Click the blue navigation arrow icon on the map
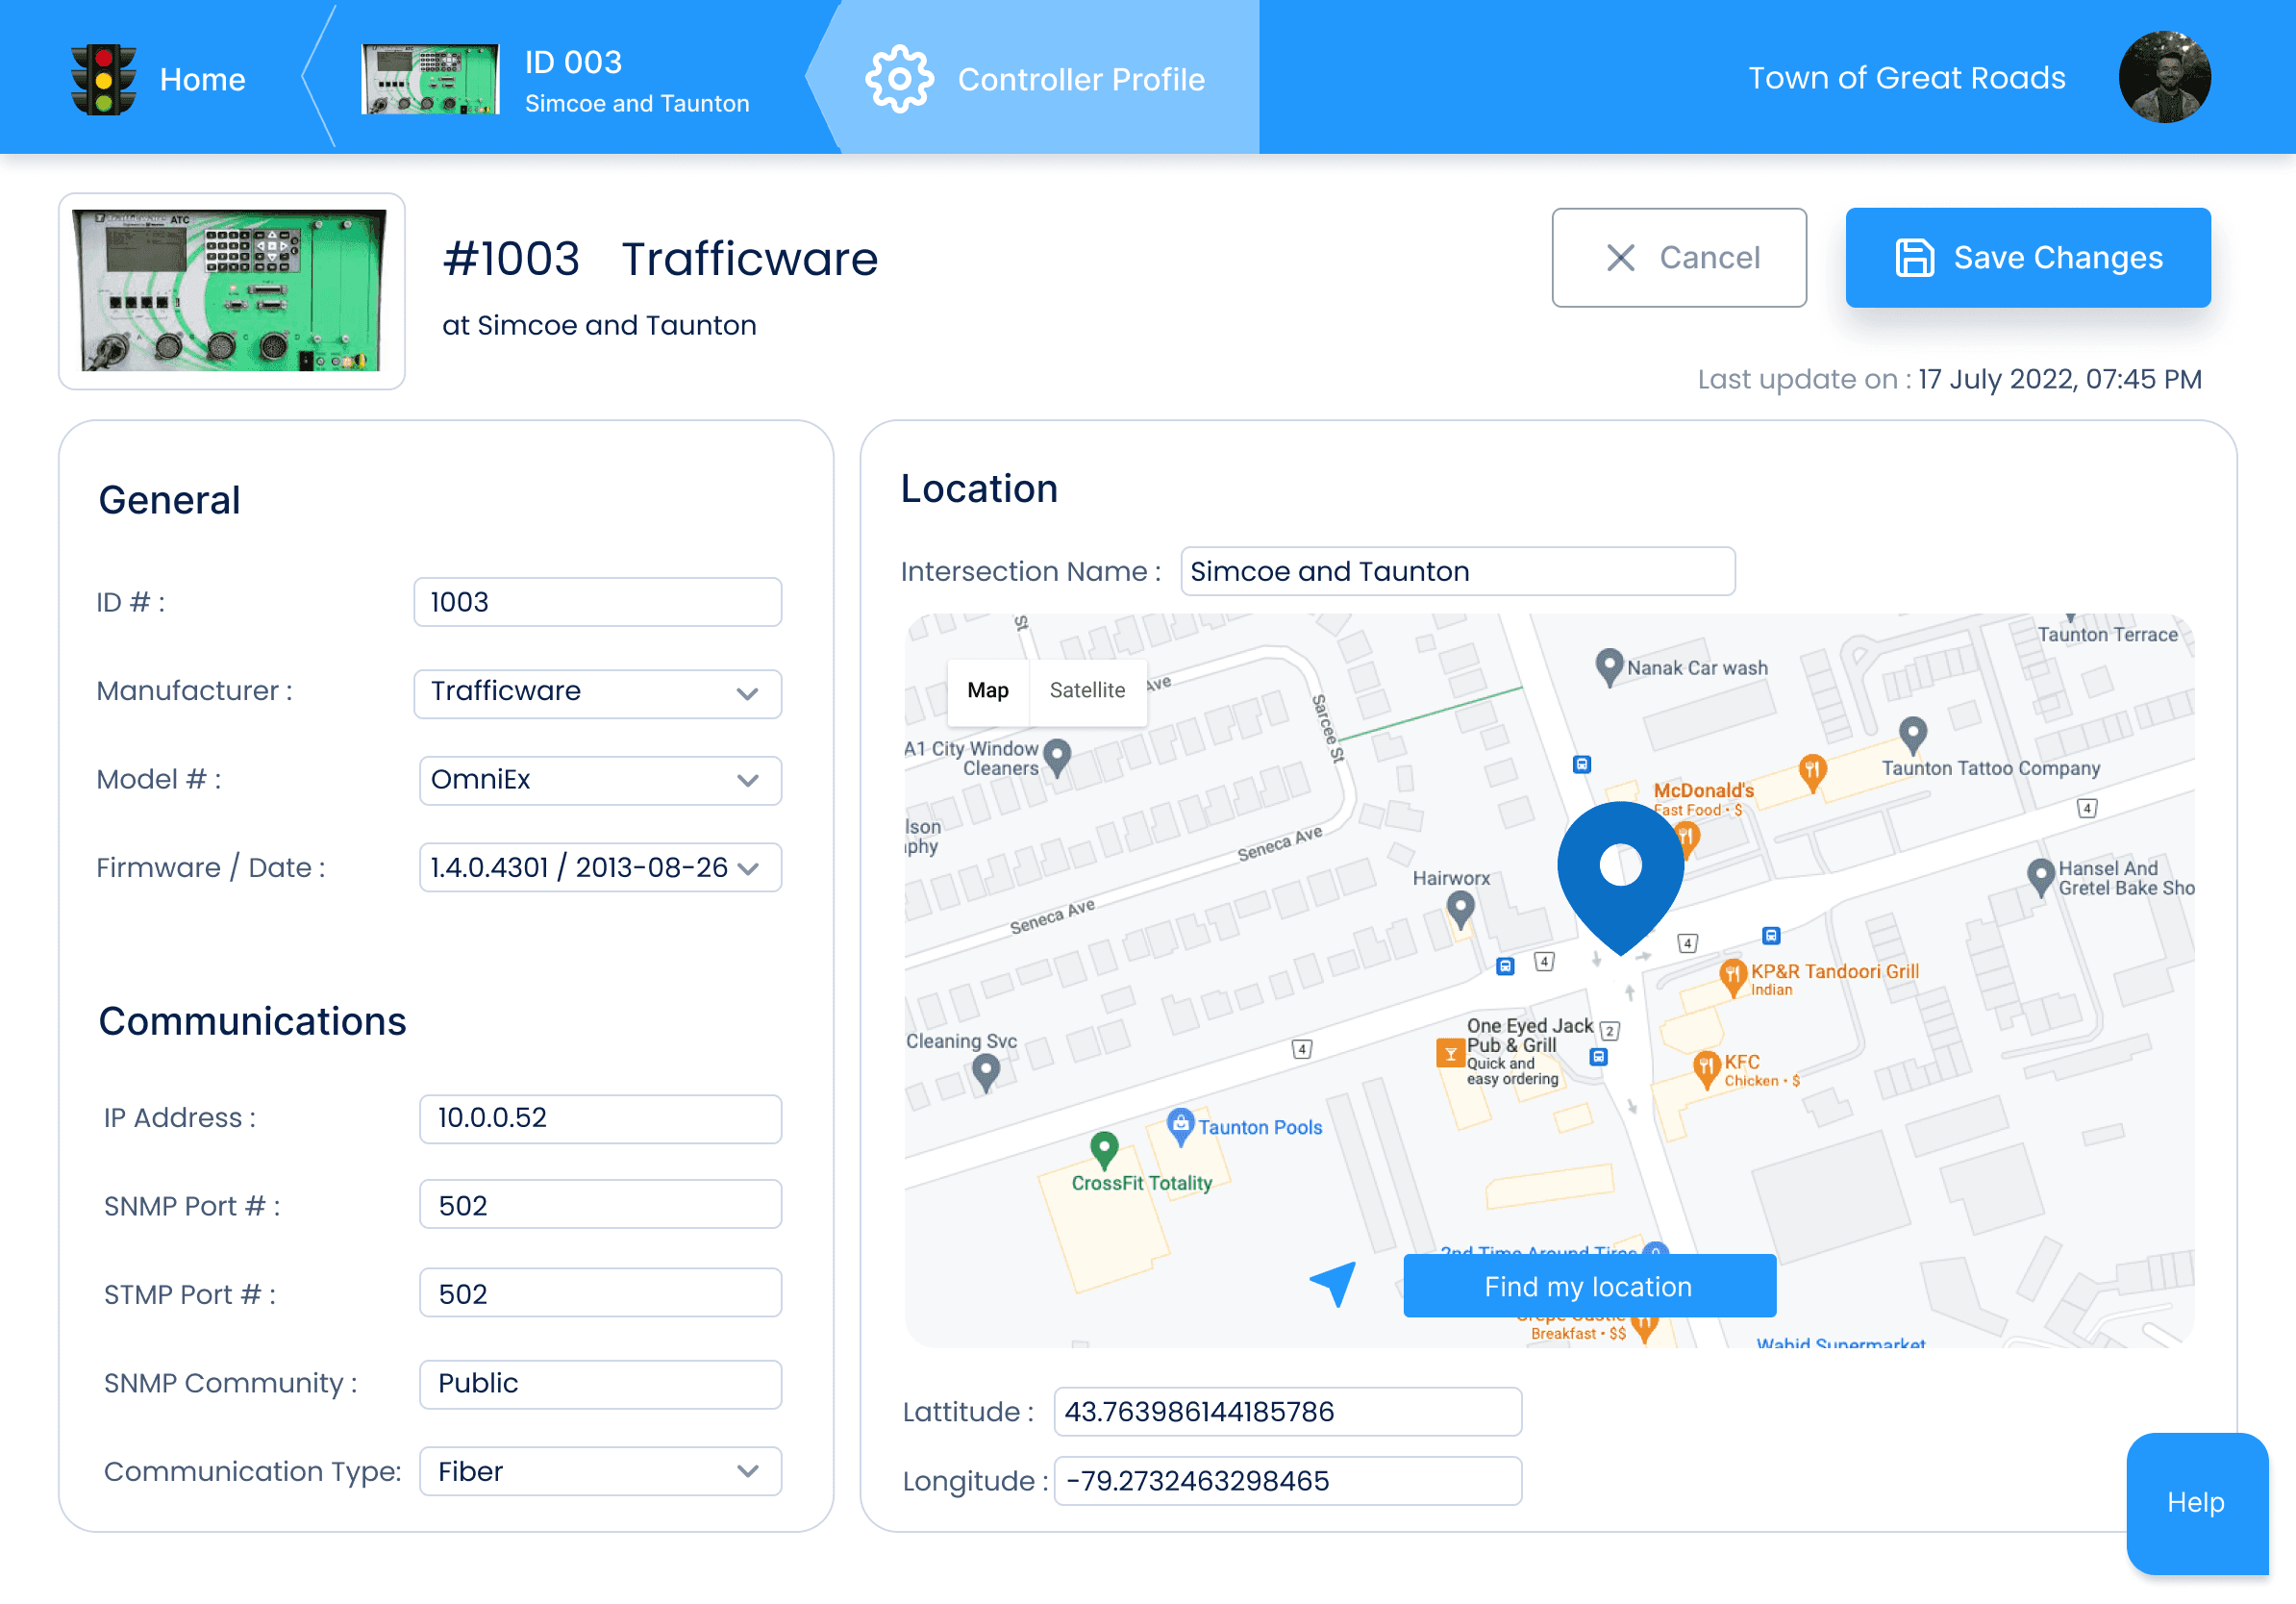Screen dimensions: 2296x1604 click(x=1334, y=1282)
